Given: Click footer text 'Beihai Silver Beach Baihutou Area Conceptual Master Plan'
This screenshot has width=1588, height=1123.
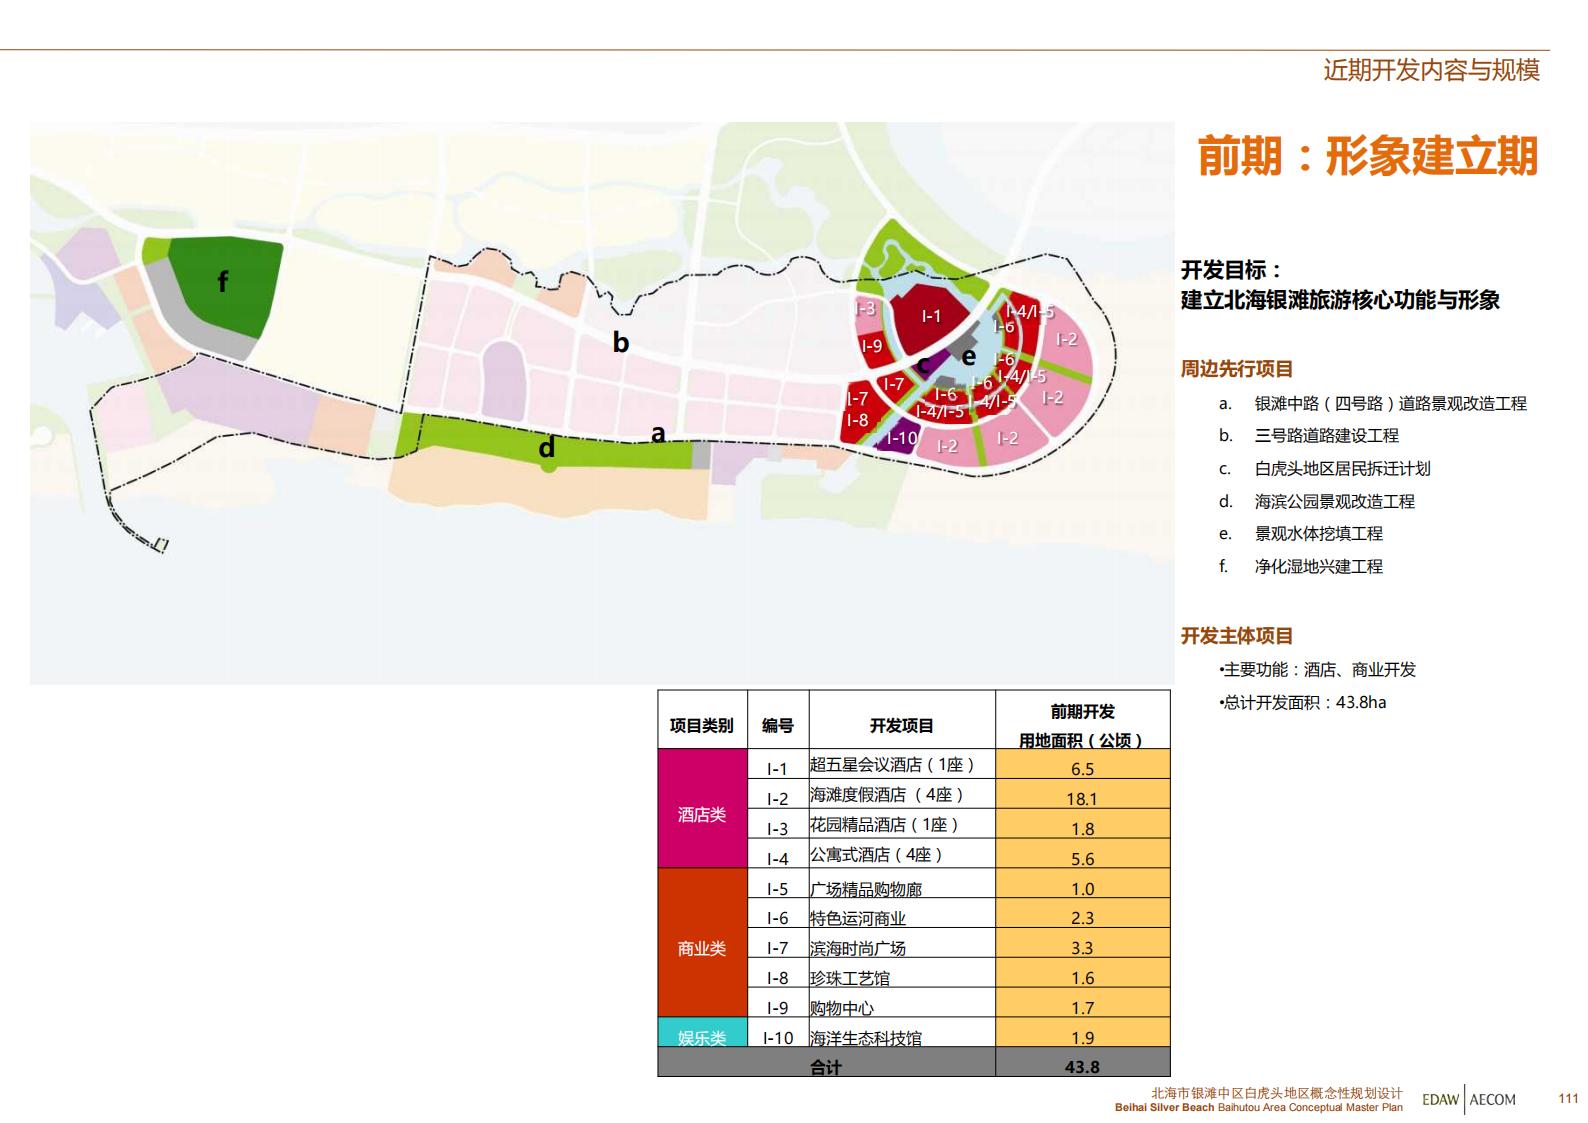Looking at the screenshot, I should click(x=1259, y=1107).
